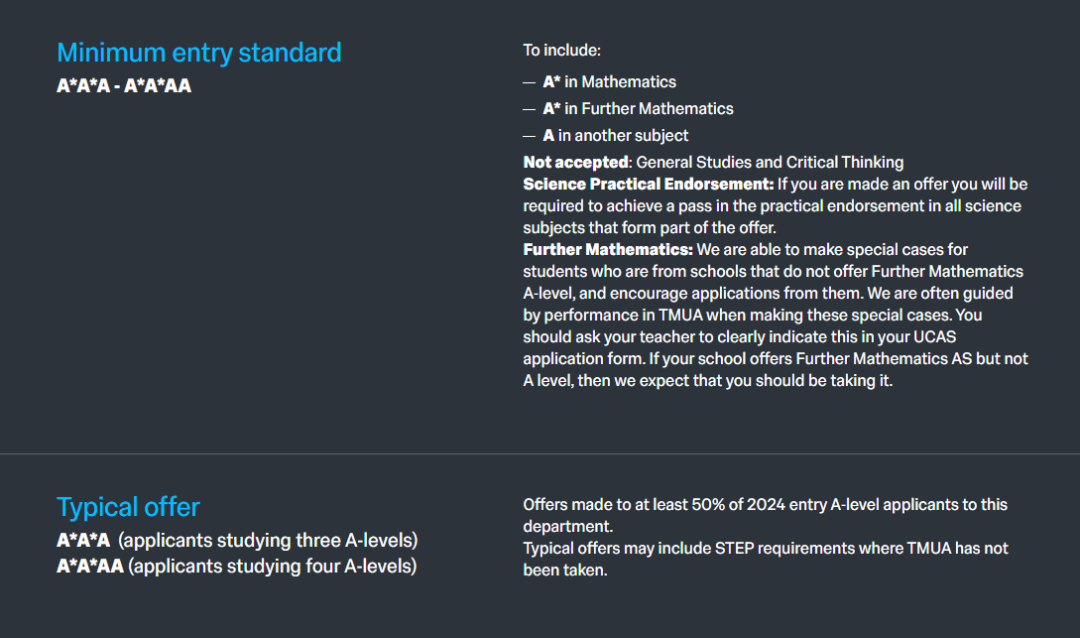The width and height of the screenshot is (1080, 638).
Task: Click the "A level, then we expect" closing line
Action: (707, 381)
